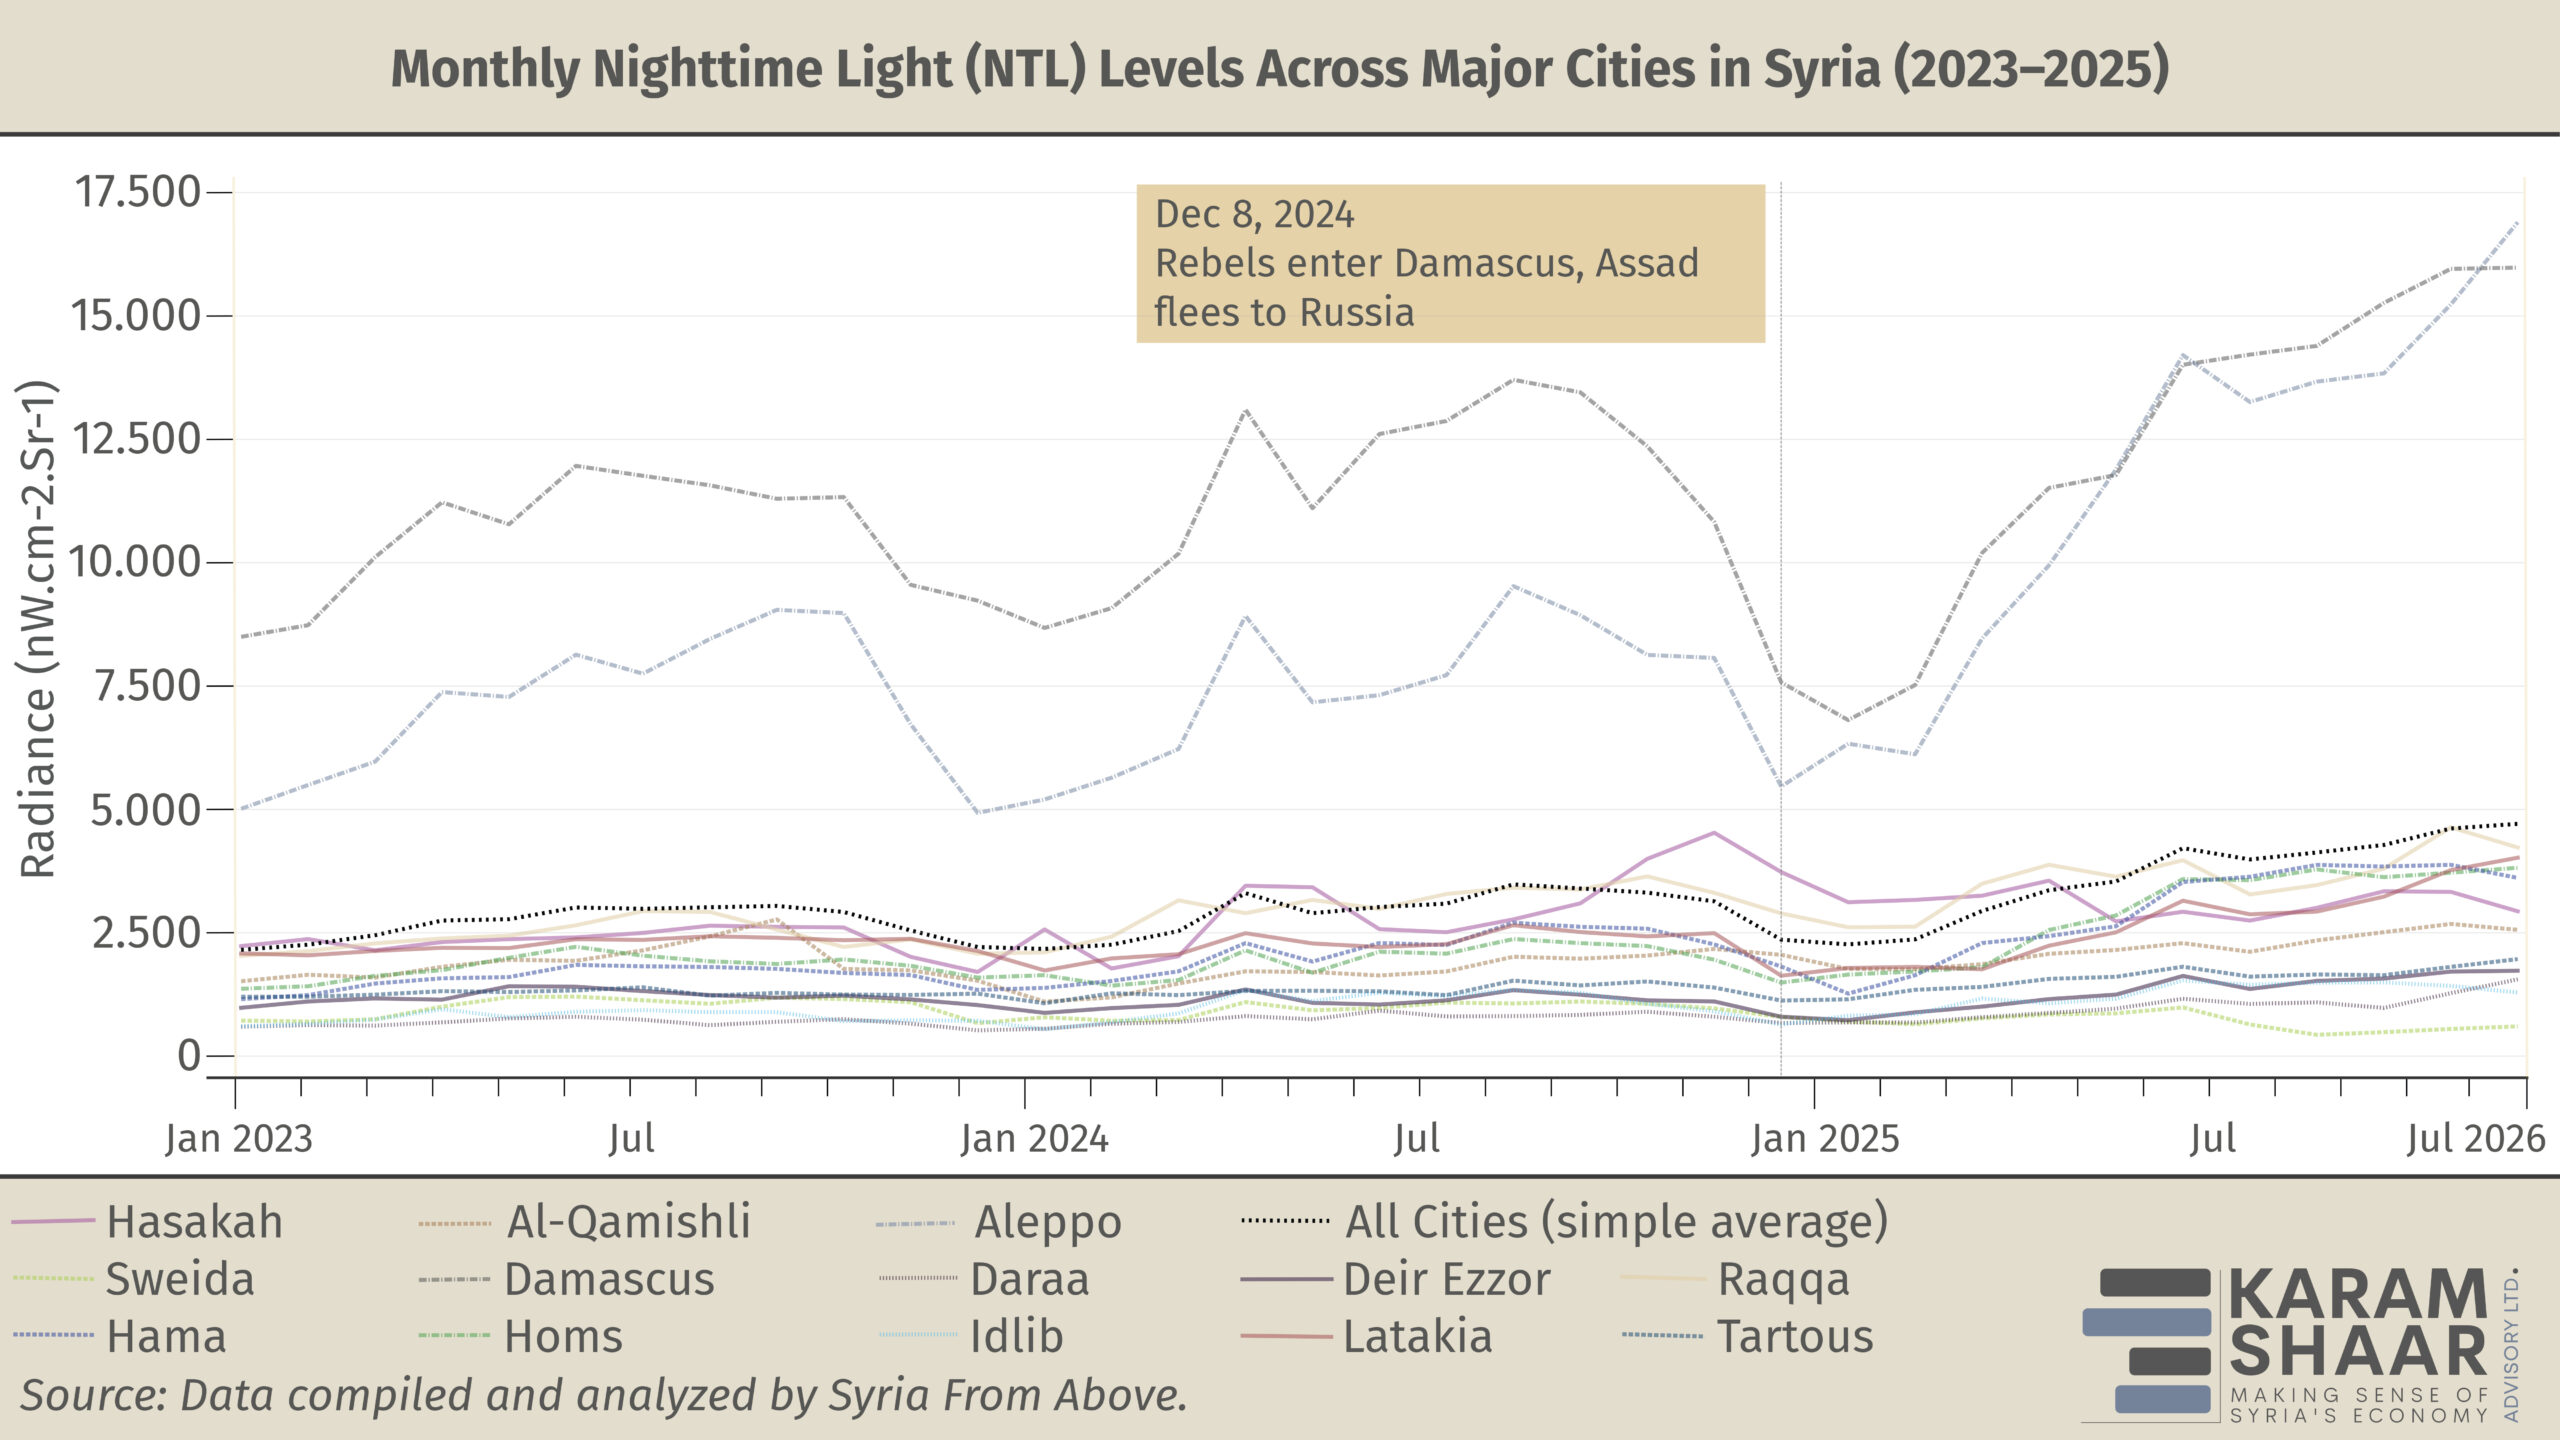
Task: Click the Al-Qamishli legend line icon
Action: [455, 1222]
